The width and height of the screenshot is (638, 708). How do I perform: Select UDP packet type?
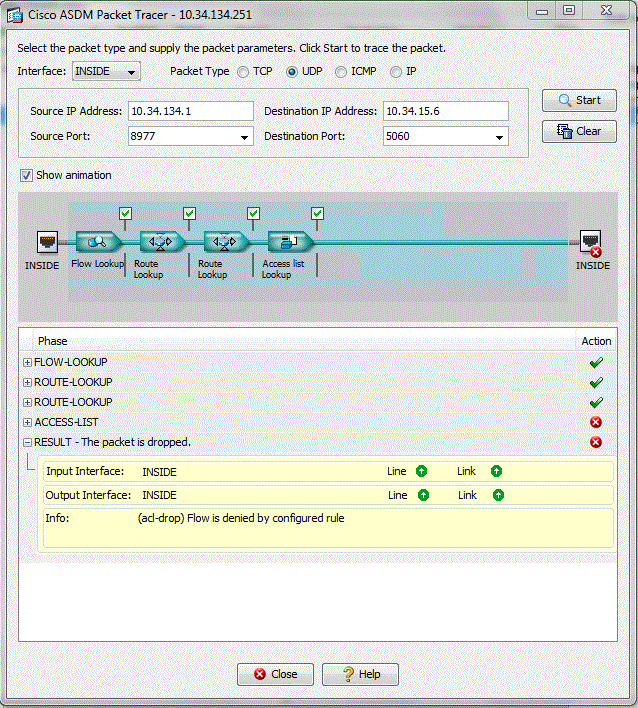[292, 72]
